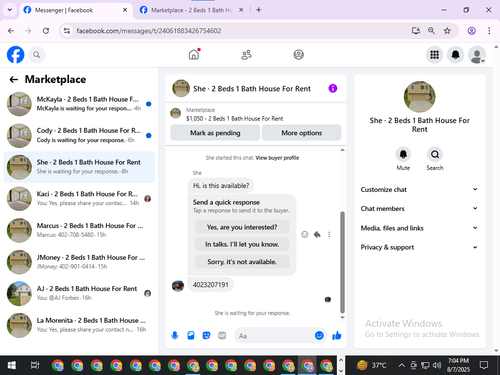500x375 pixels.
Task: Open Marketplace listing $1,050 link
Action: [234, 118]
